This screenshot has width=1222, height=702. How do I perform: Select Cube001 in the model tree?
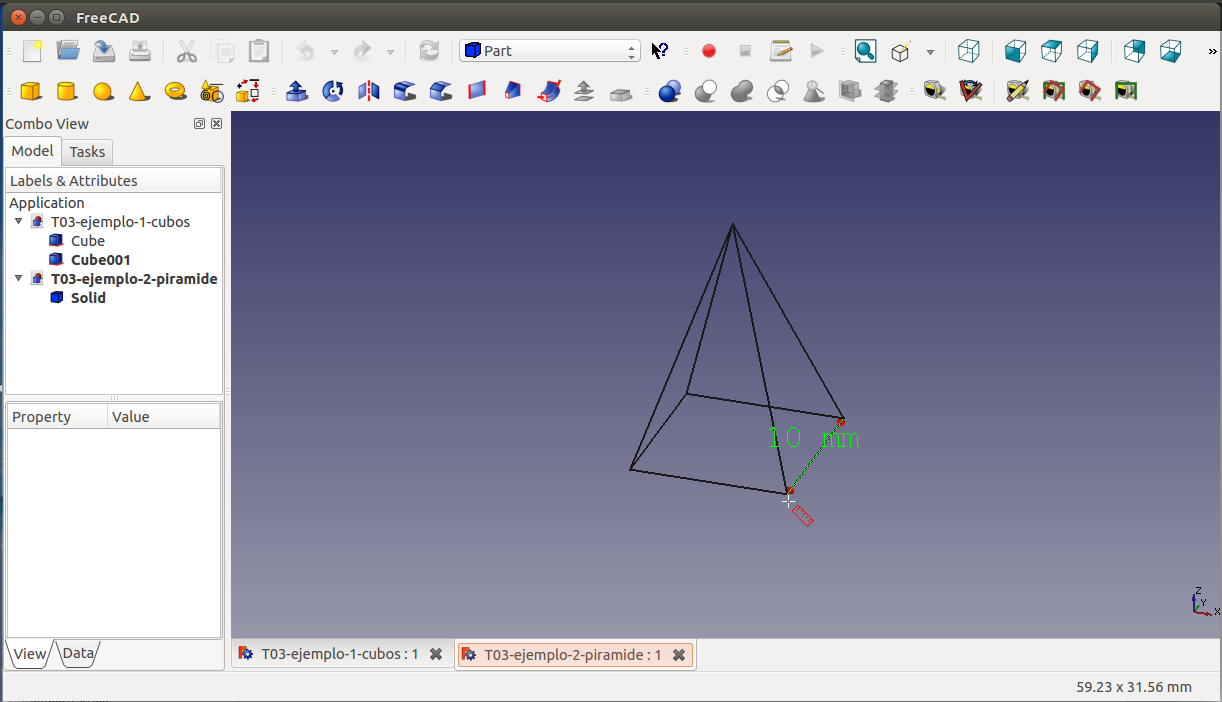coord(100,260)
